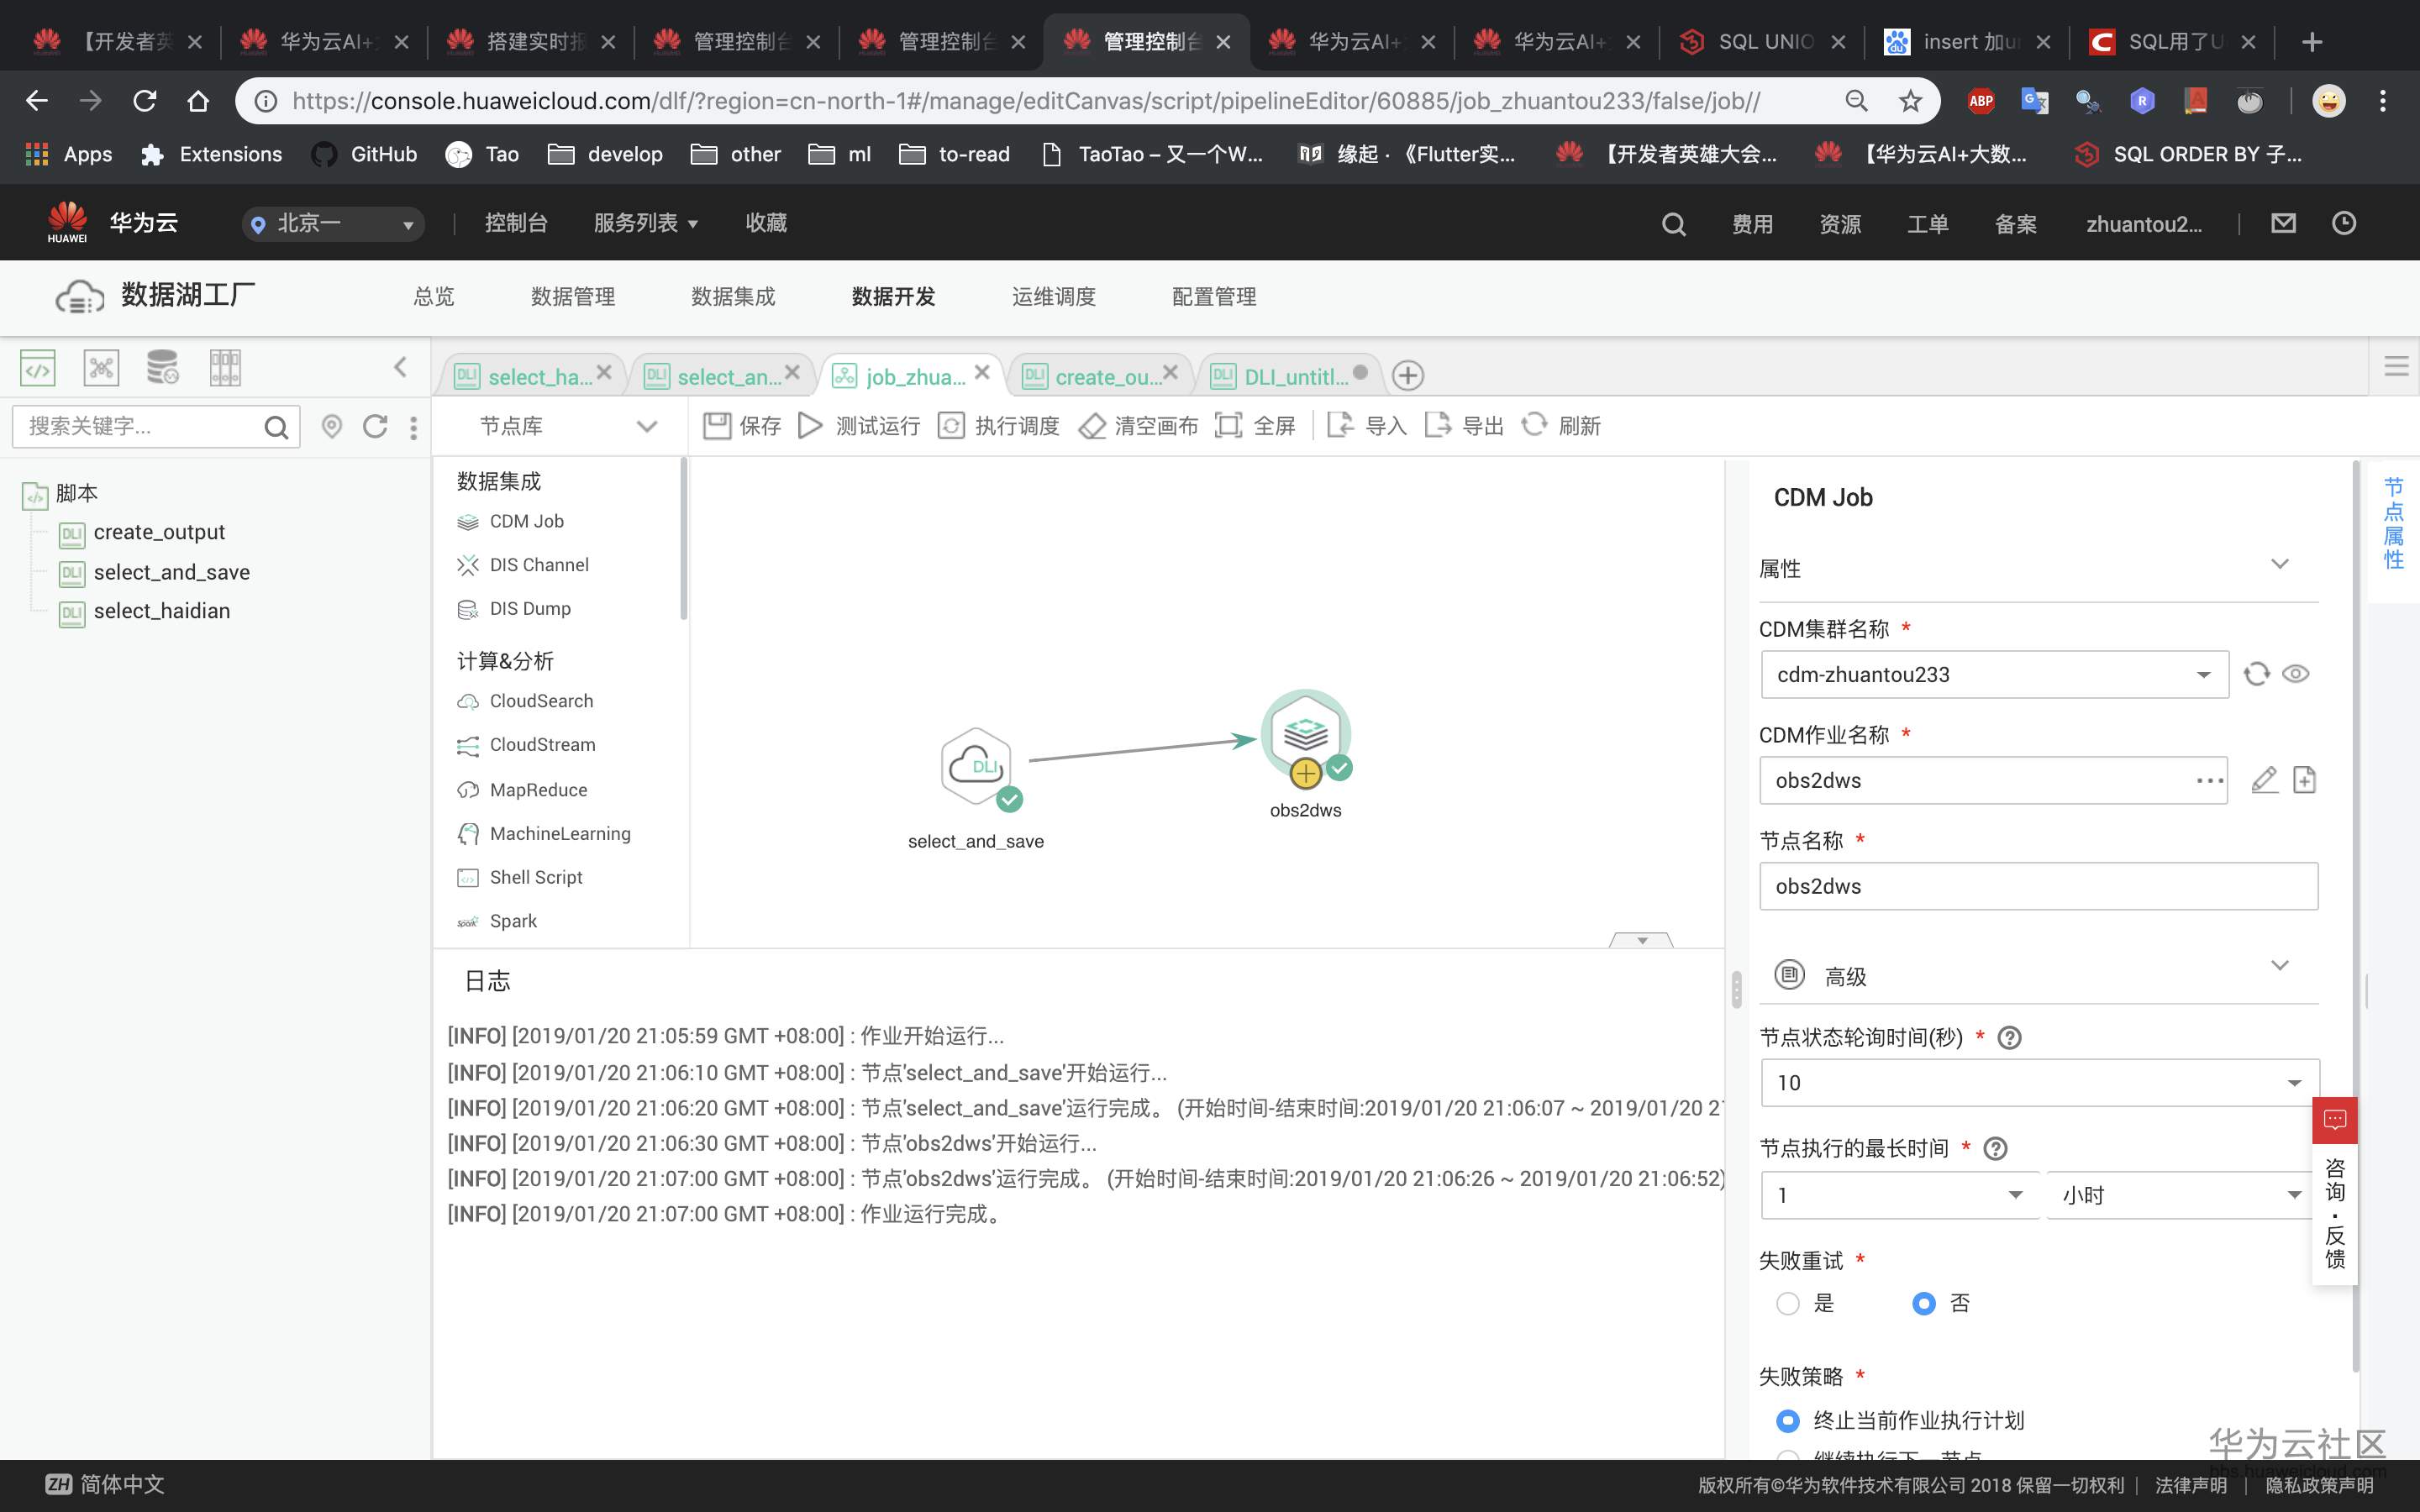Screen dimensions: 2420x1512
Task: Click the clear canvas (清空画布) eraser icon
Action: pyautogui.click(x=1092, y=426)
